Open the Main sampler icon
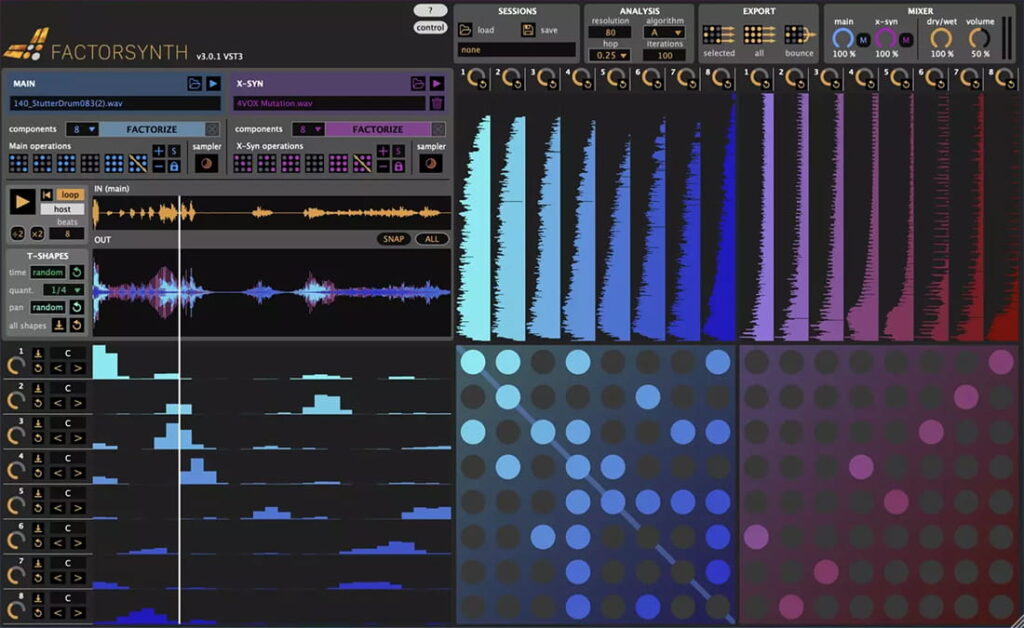Image resolution: width=1024 pixels, height=628 pixels. point(206,164)
